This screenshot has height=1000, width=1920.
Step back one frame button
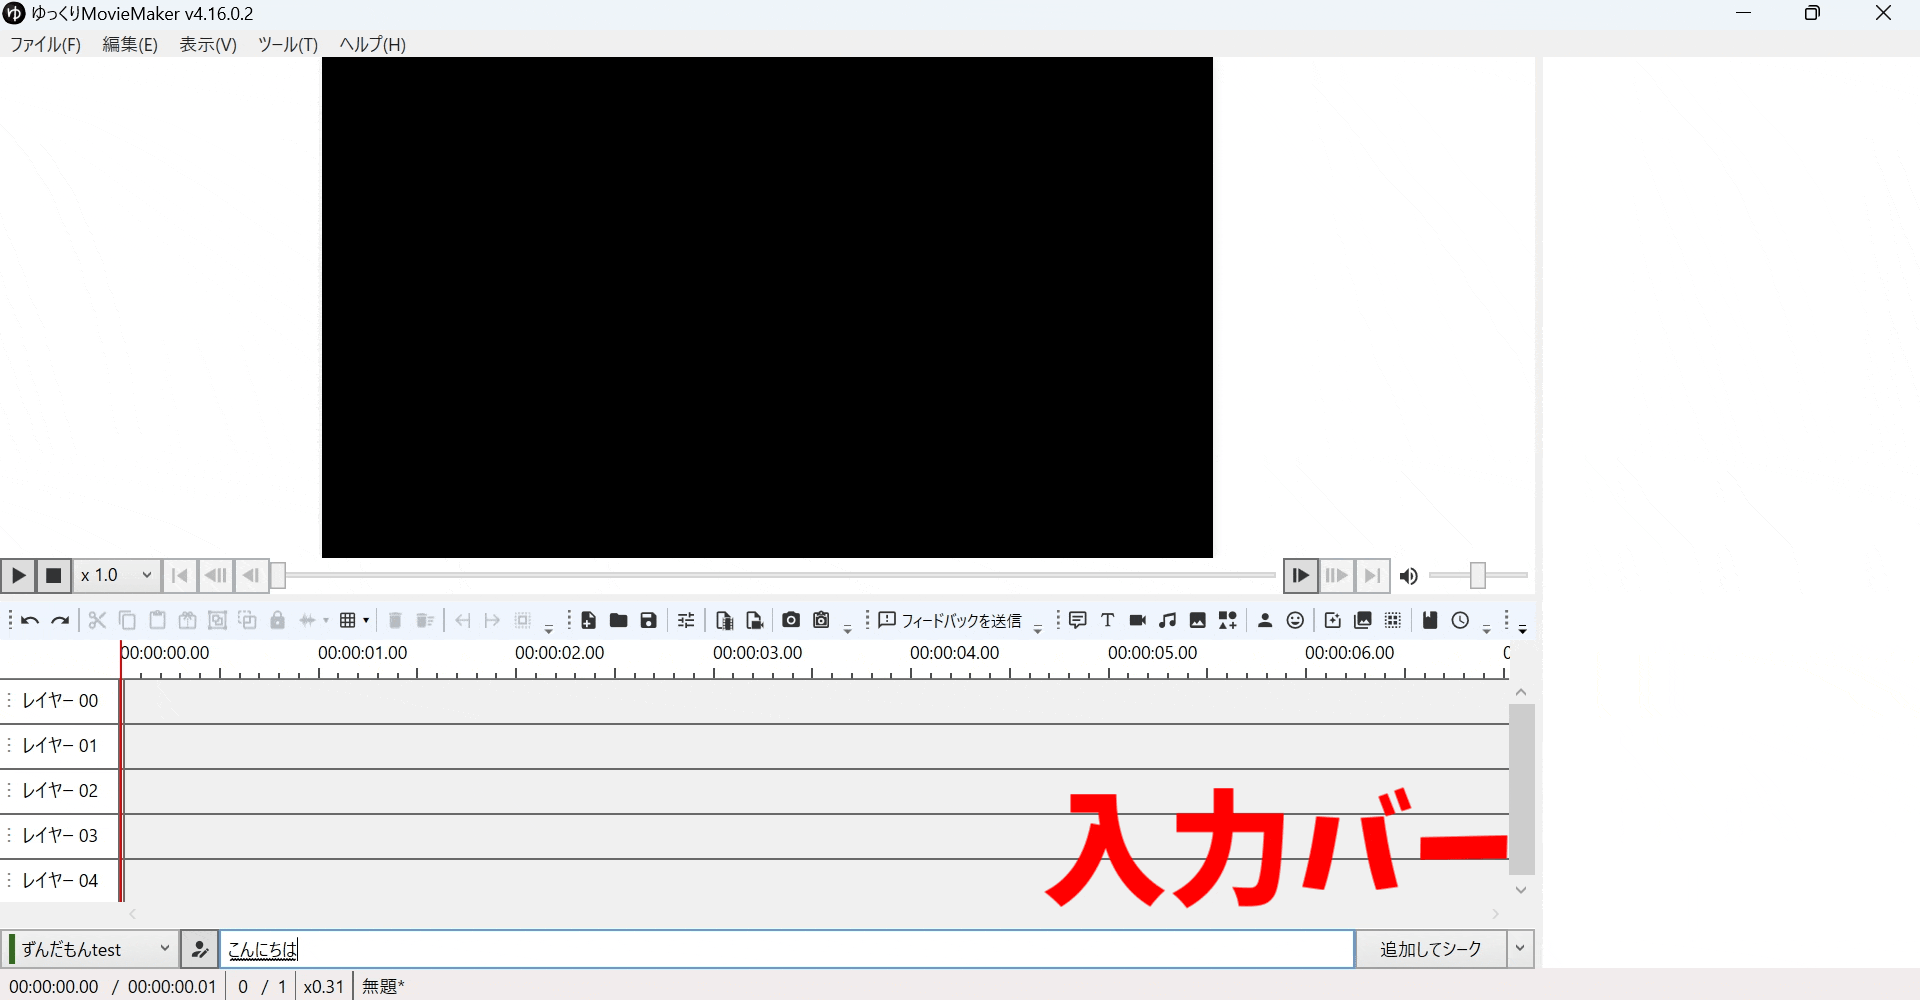click(x=251, y=576)
